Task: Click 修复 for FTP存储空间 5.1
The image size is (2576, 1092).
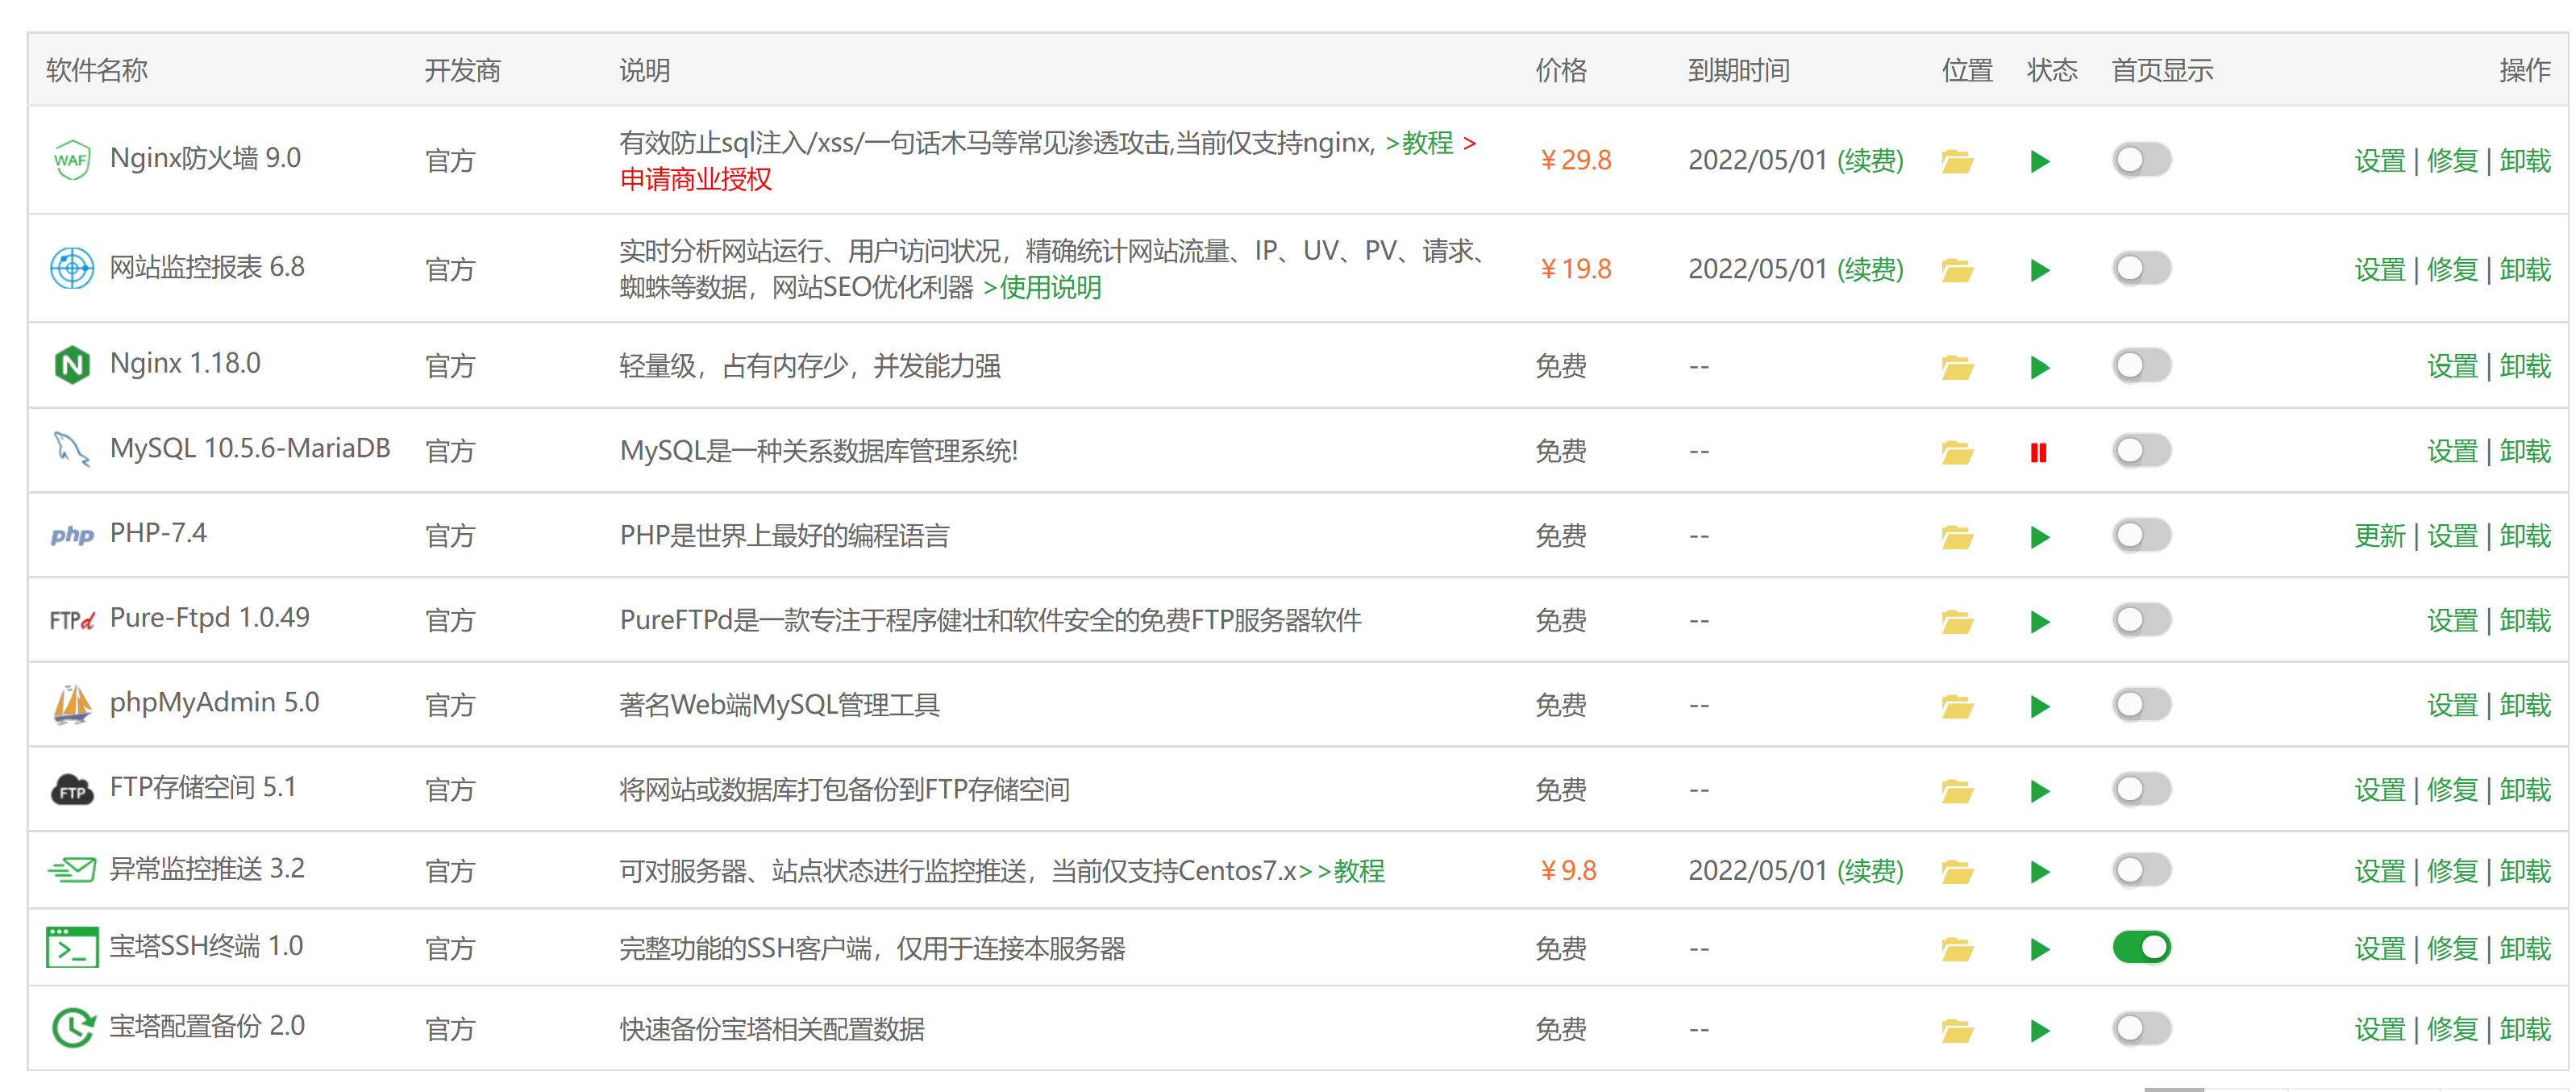Action: click(2452, 791)
